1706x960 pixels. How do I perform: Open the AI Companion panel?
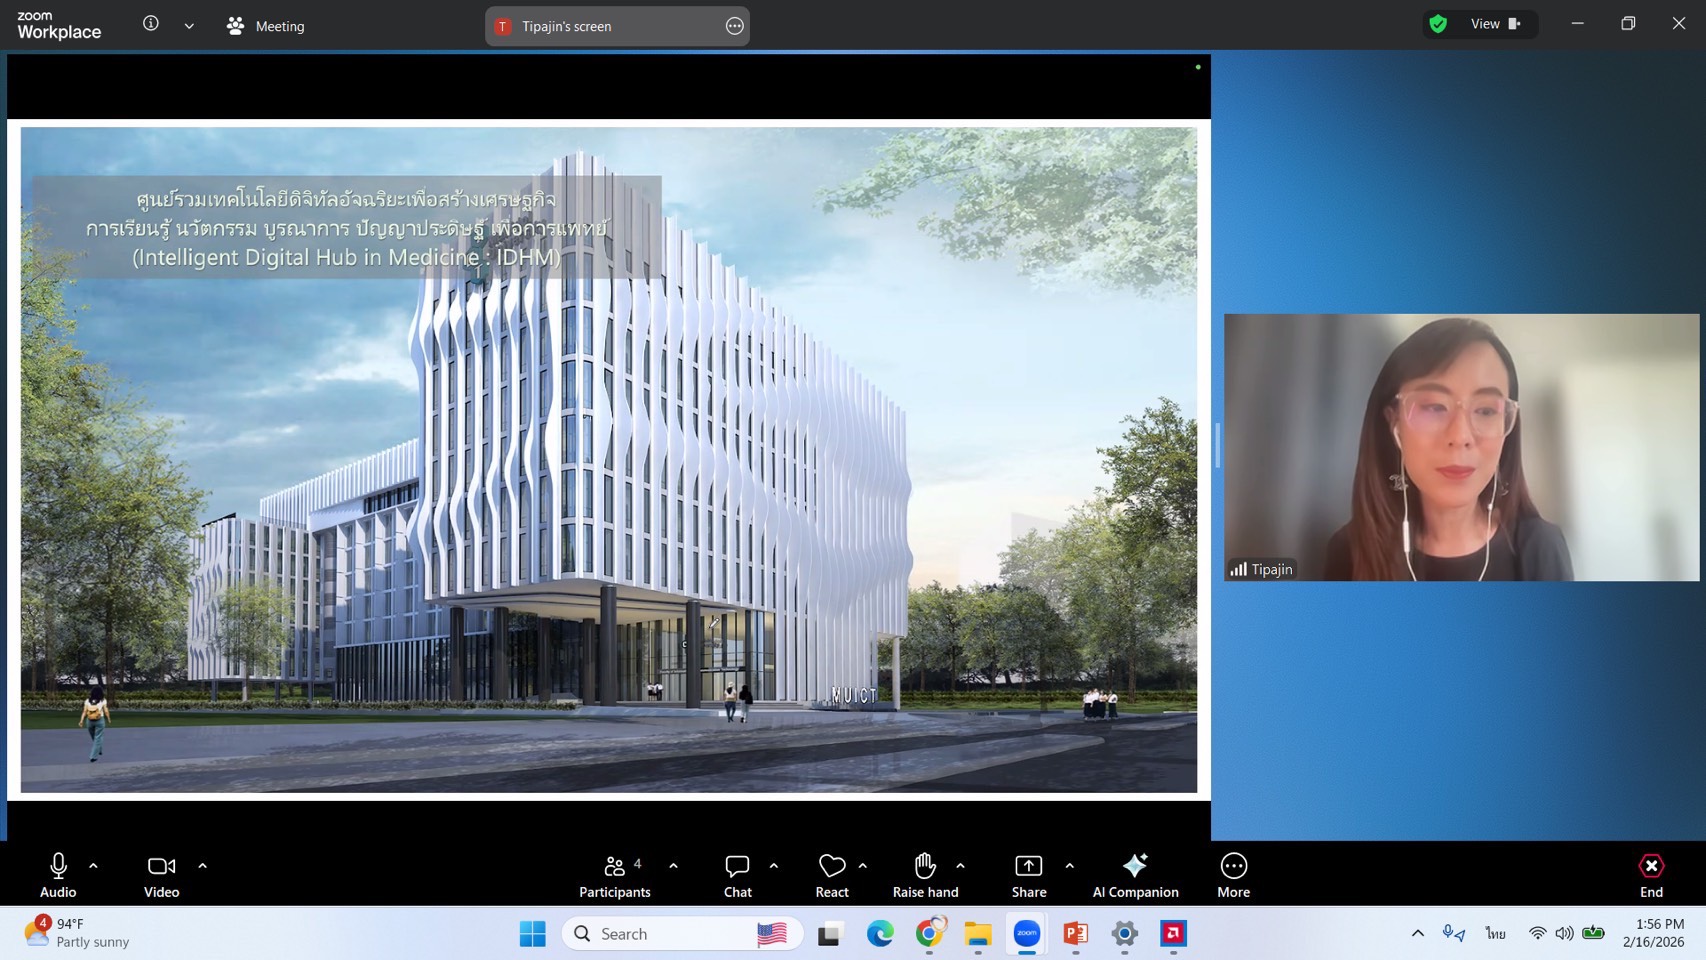(x=1135, y=875)
